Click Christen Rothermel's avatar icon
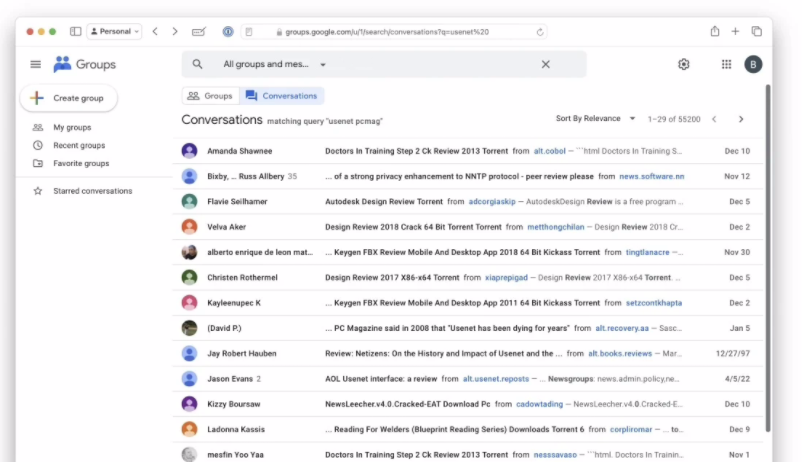The width and height of the screenshot is (802, 472). 189,277
